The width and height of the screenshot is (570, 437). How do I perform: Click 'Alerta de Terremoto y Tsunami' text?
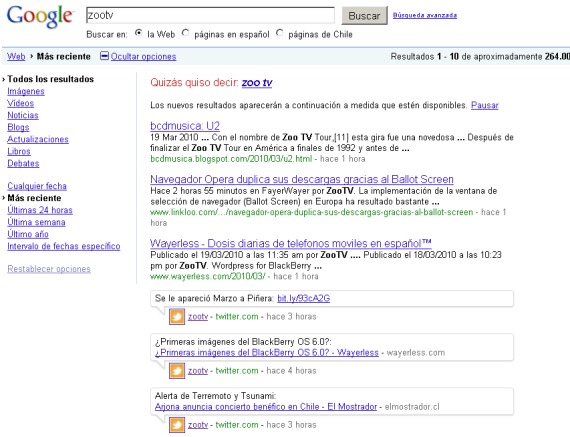point(215,396)
